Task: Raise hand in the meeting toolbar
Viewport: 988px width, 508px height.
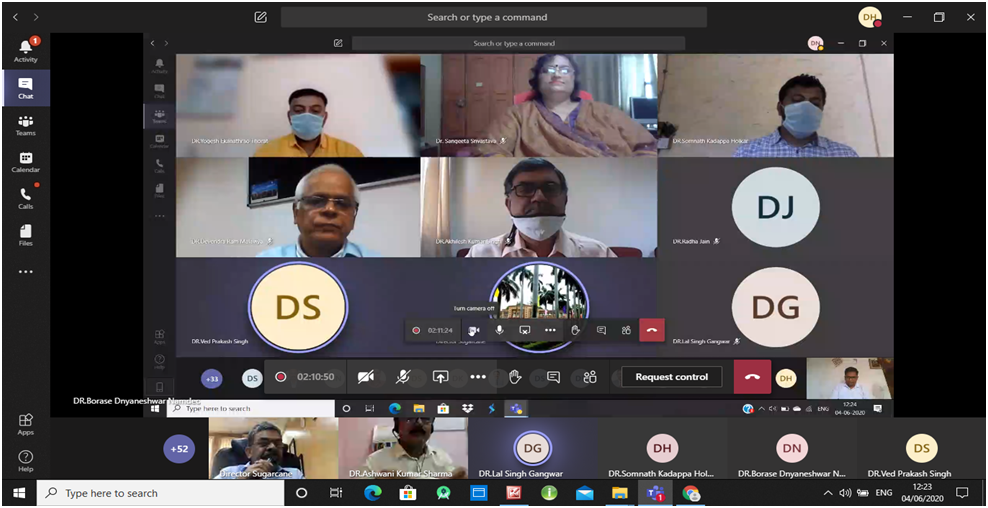Action: [x=515, y=377]
